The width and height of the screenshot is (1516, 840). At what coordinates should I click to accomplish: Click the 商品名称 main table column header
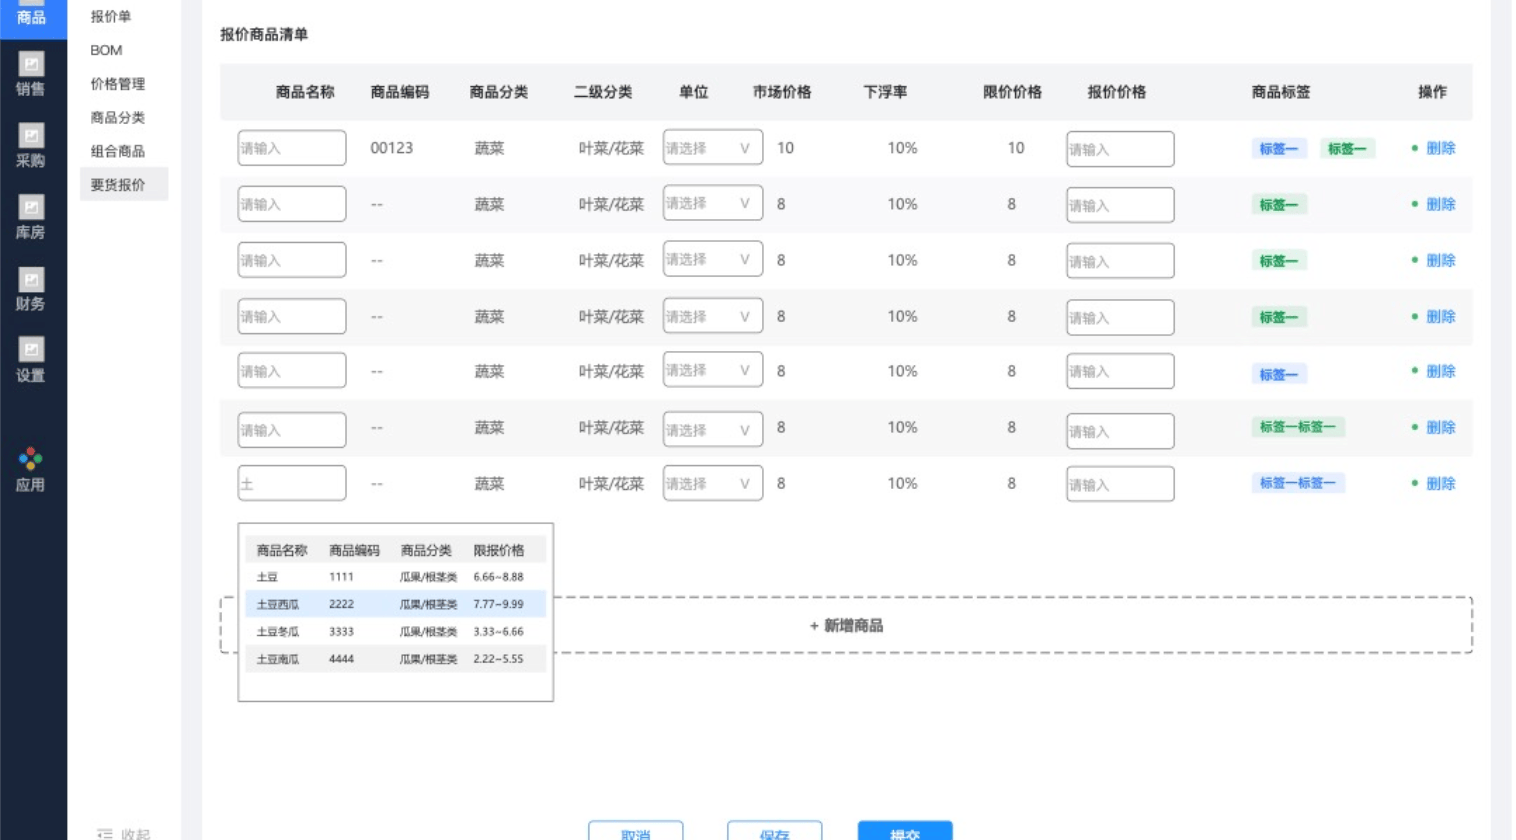pyautogui.click(x=305, y=92)
